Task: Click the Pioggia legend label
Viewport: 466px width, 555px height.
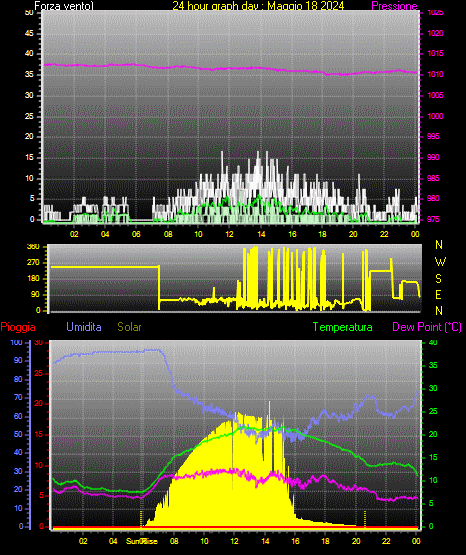Action: pos(18,327)
